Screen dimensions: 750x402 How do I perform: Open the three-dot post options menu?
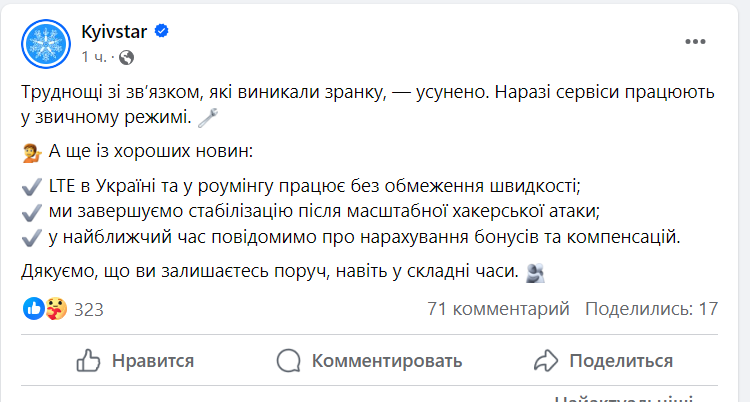696,42
